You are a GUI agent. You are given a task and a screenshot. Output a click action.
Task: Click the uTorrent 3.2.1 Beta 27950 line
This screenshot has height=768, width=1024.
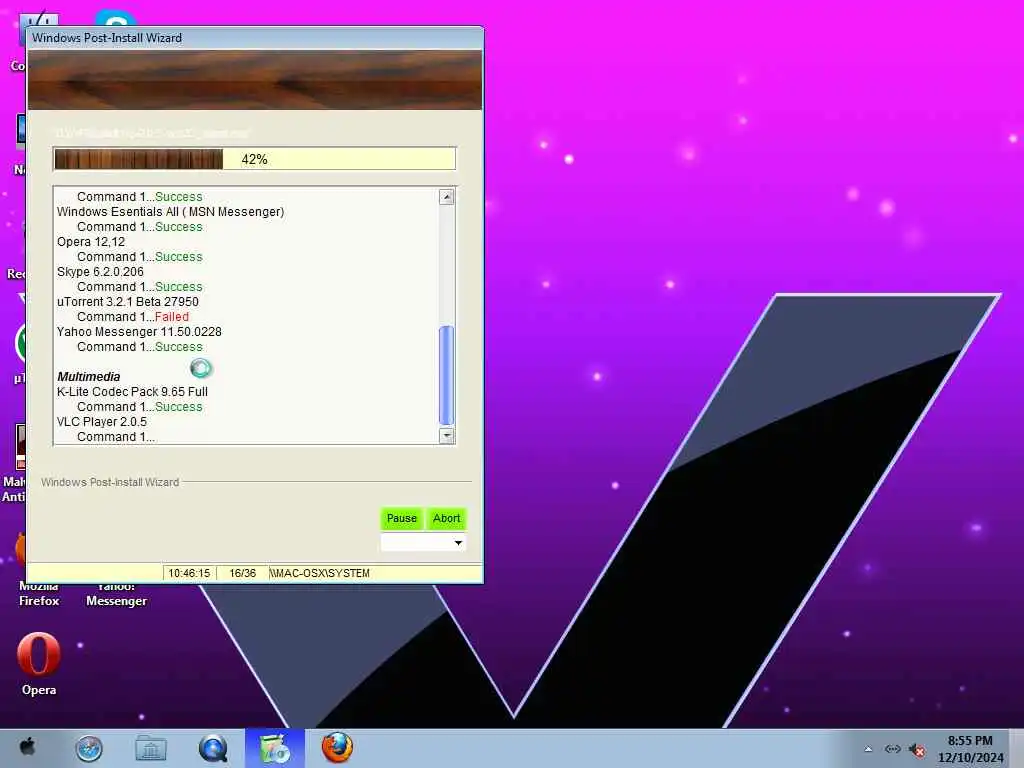[x=128, y=302]
